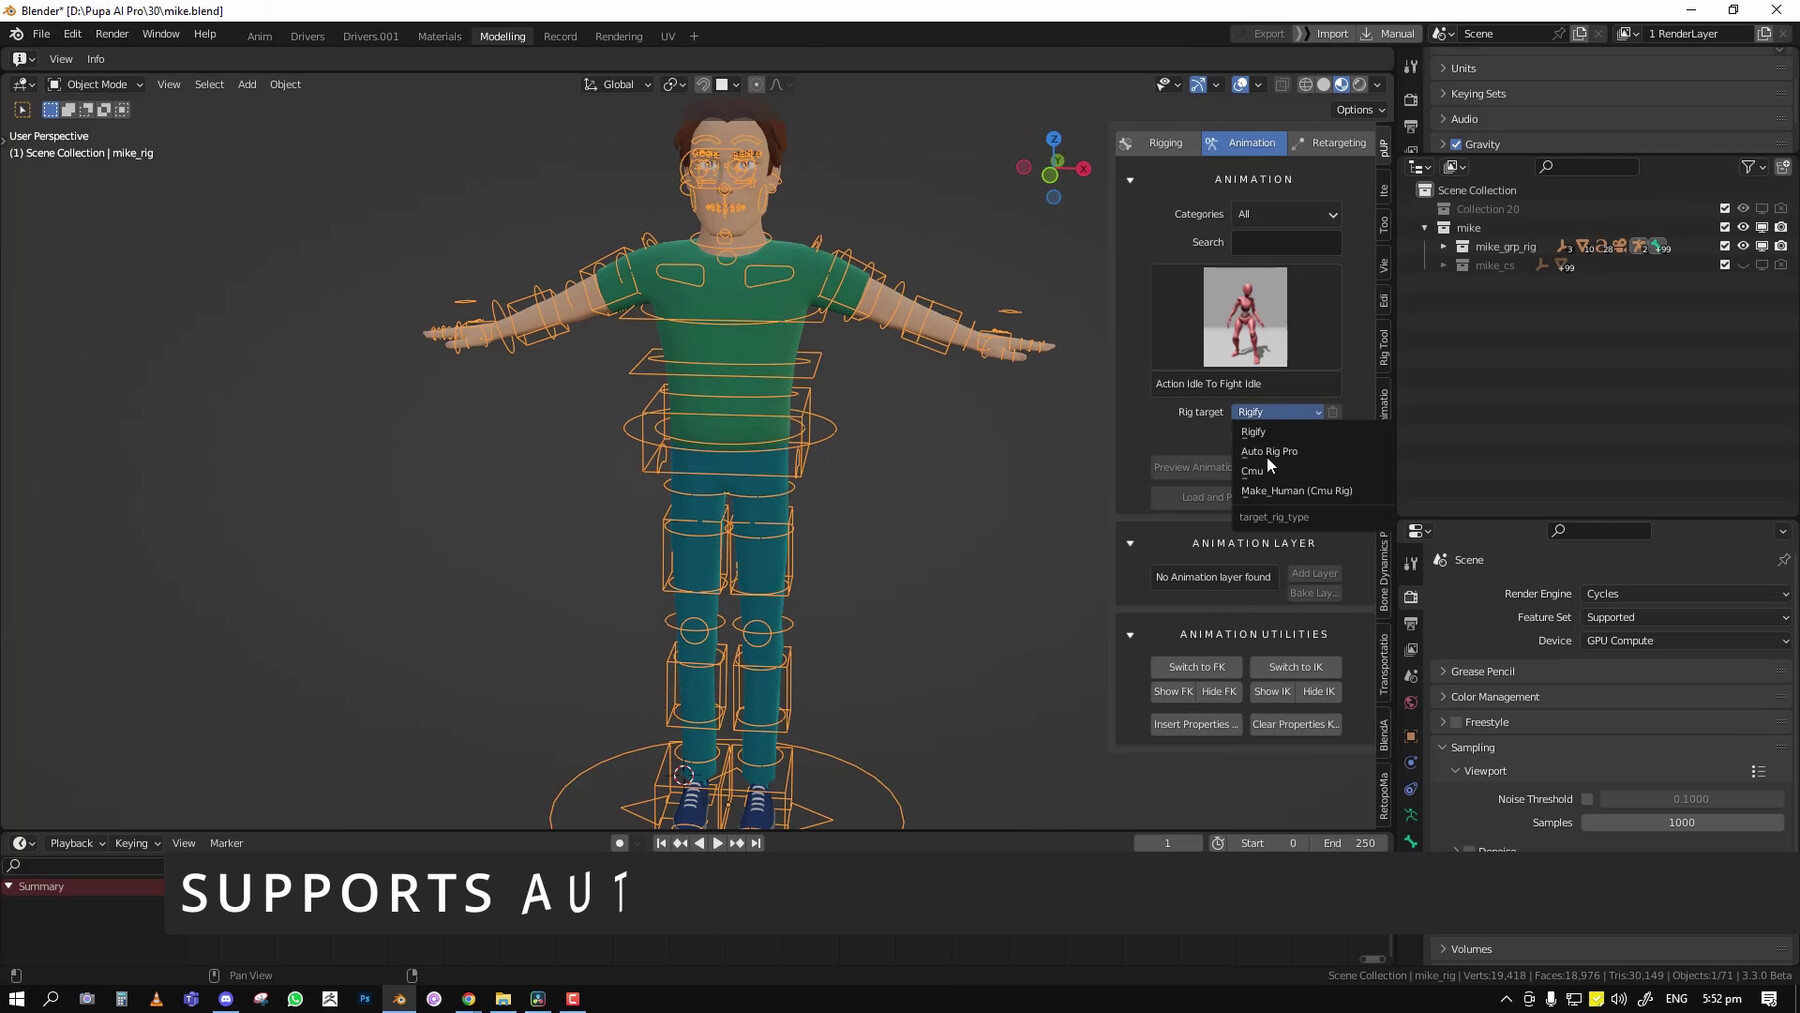
Task: Open the Render menu
Action: point(112,34)
